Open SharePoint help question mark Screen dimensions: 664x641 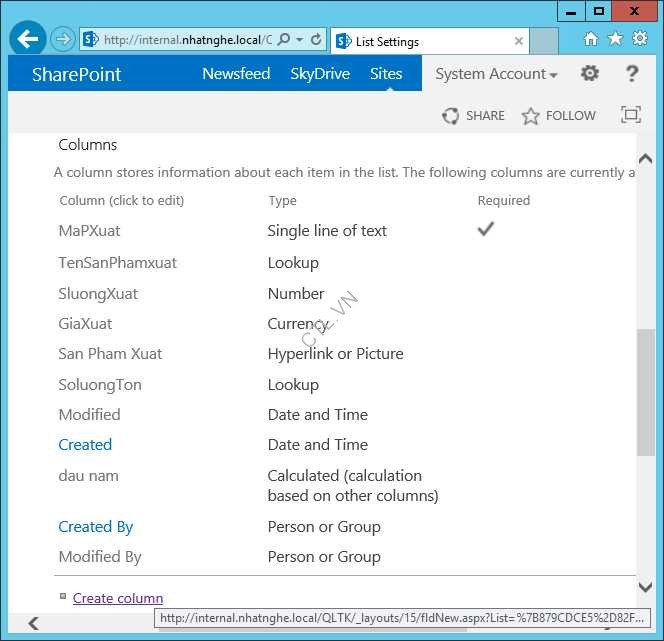pos(632,74)
